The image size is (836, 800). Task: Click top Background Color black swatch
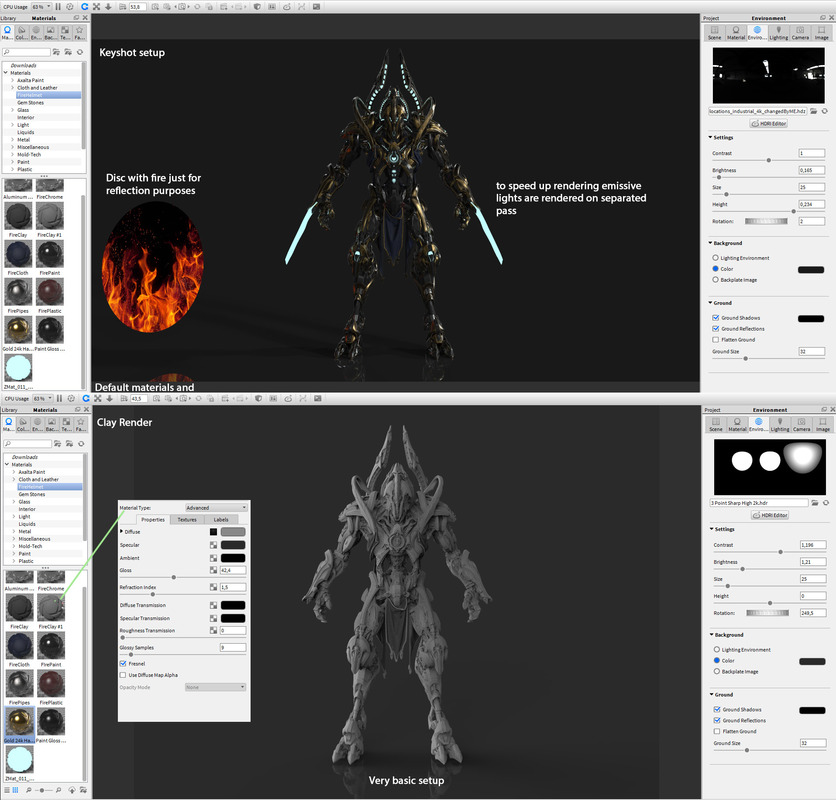(x=811, y=269)
